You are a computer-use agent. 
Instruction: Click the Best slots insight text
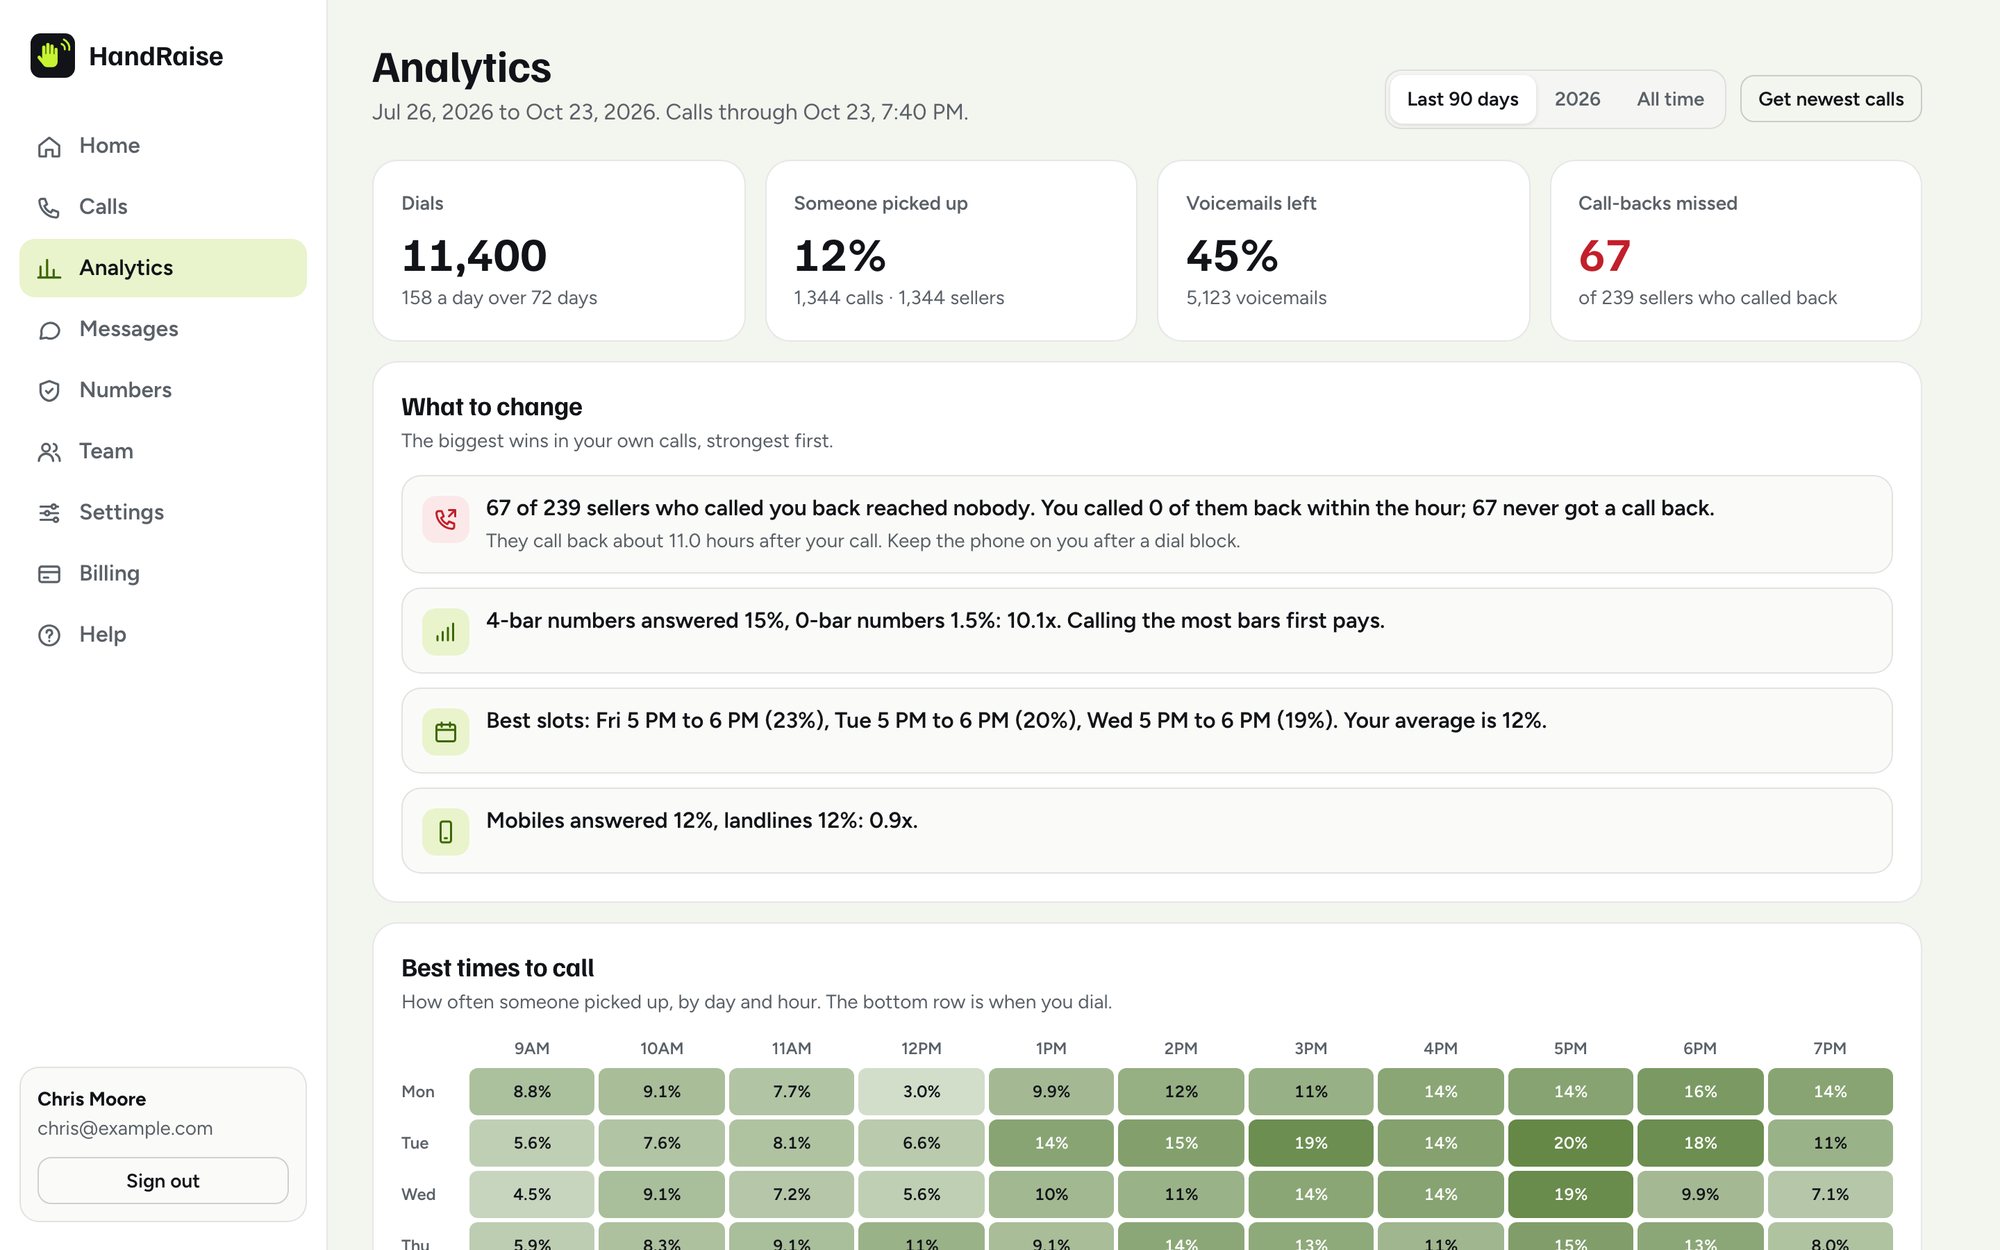pos(1016,721)
